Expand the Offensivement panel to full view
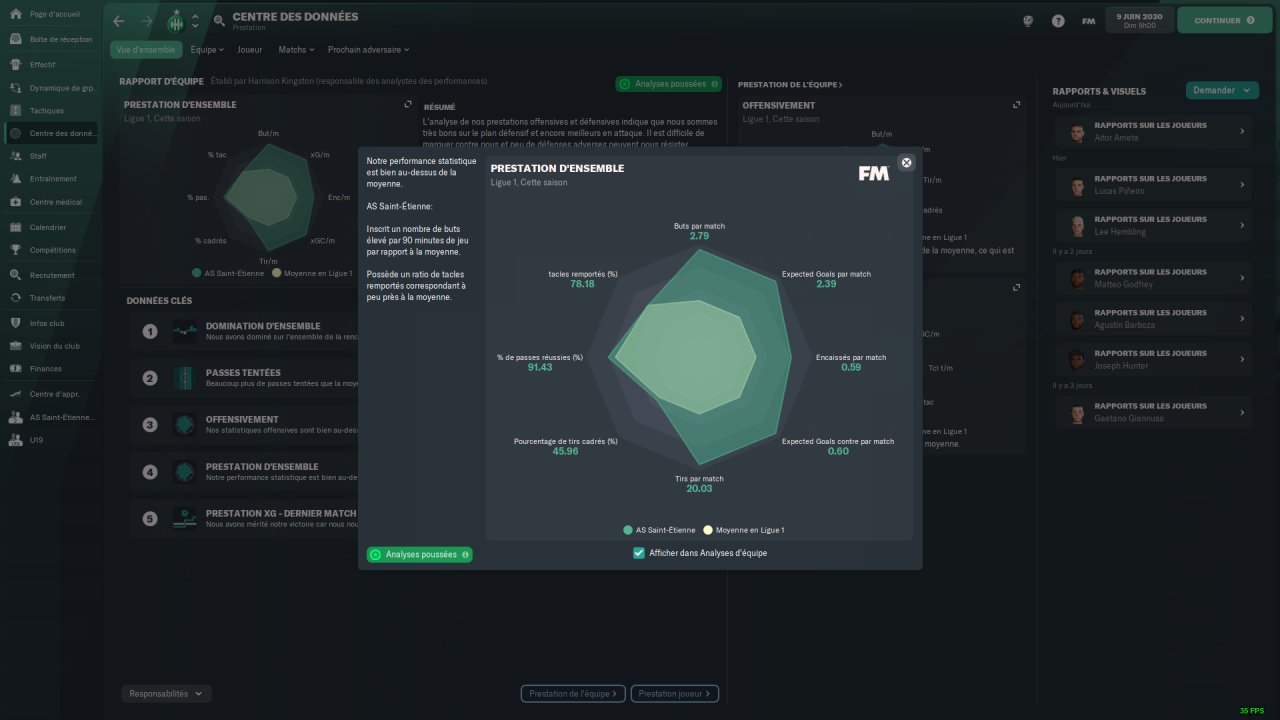The height and width of the screenshot is (720, 1280). point(1017,104)
